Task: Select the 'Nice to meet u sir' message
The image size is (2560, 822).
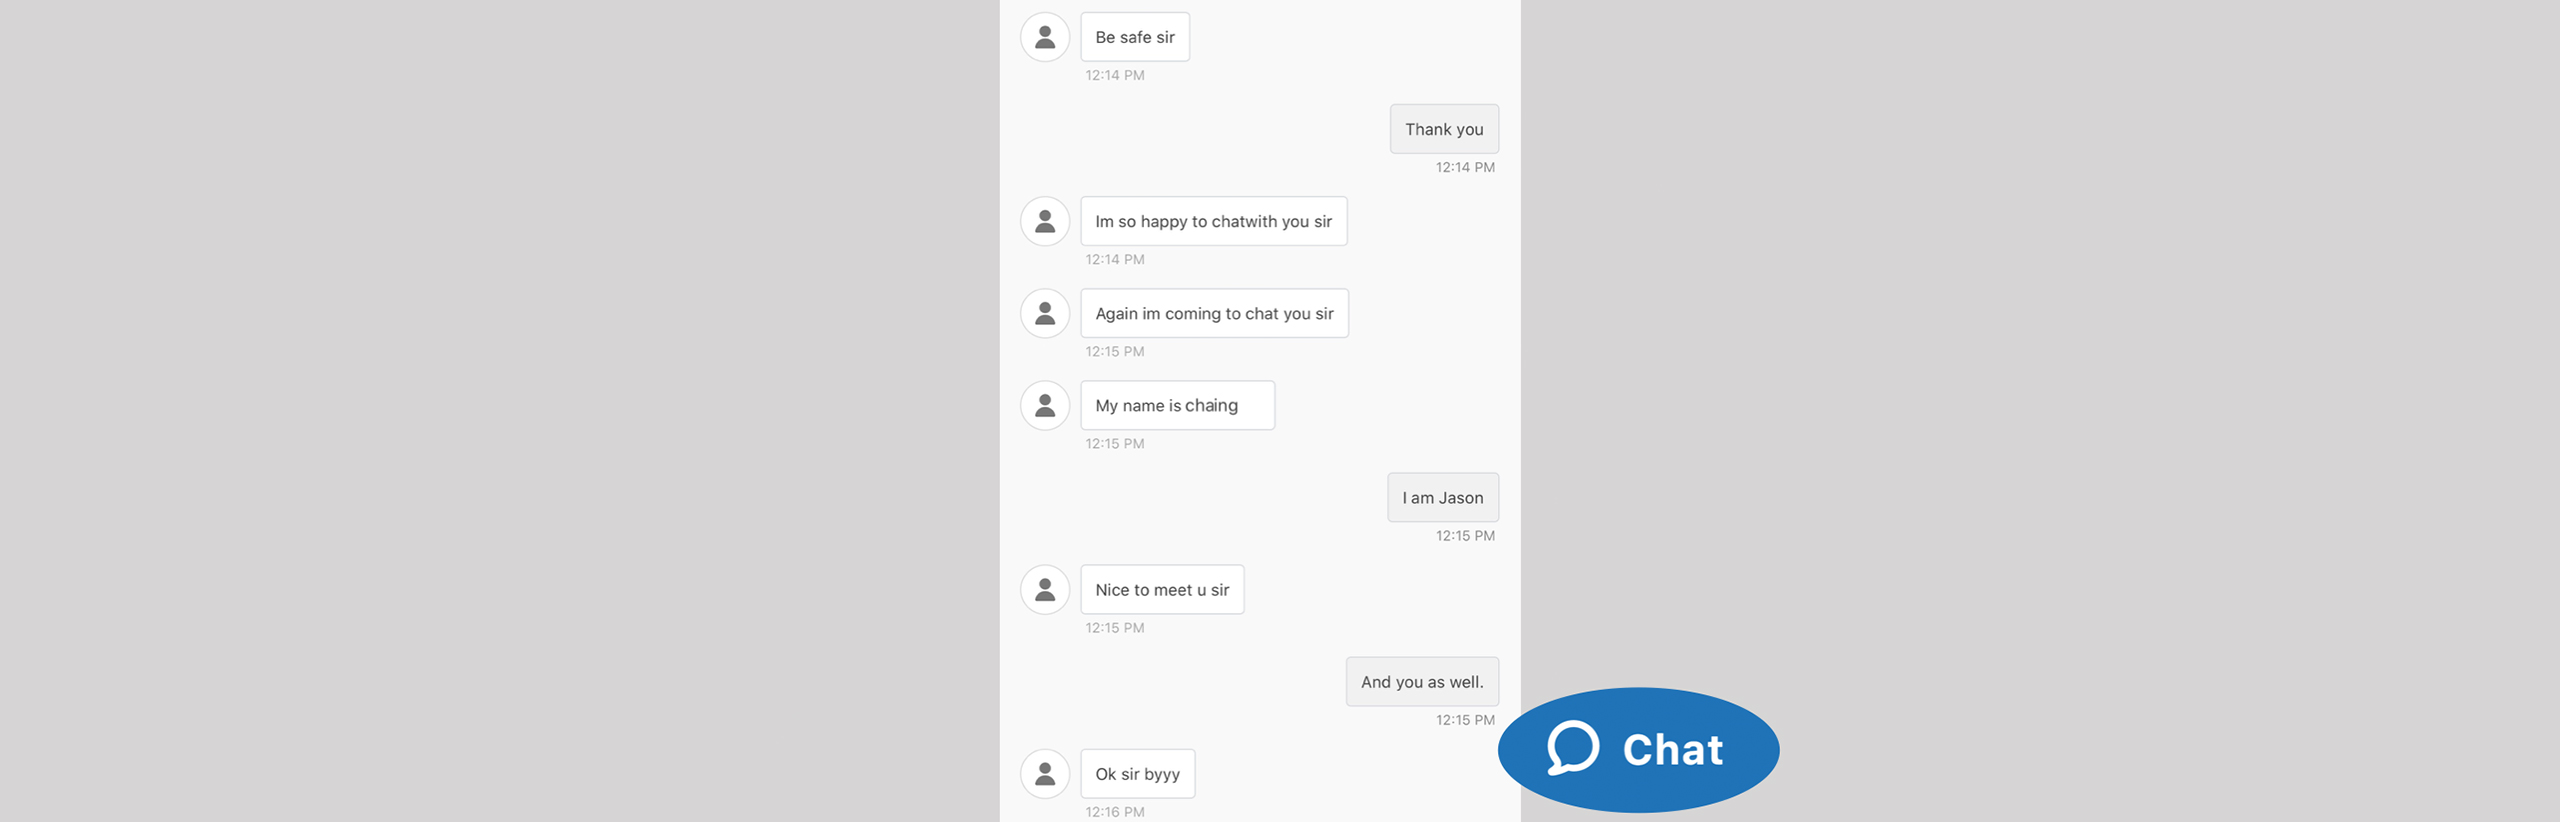Action: click(1163, 589)
